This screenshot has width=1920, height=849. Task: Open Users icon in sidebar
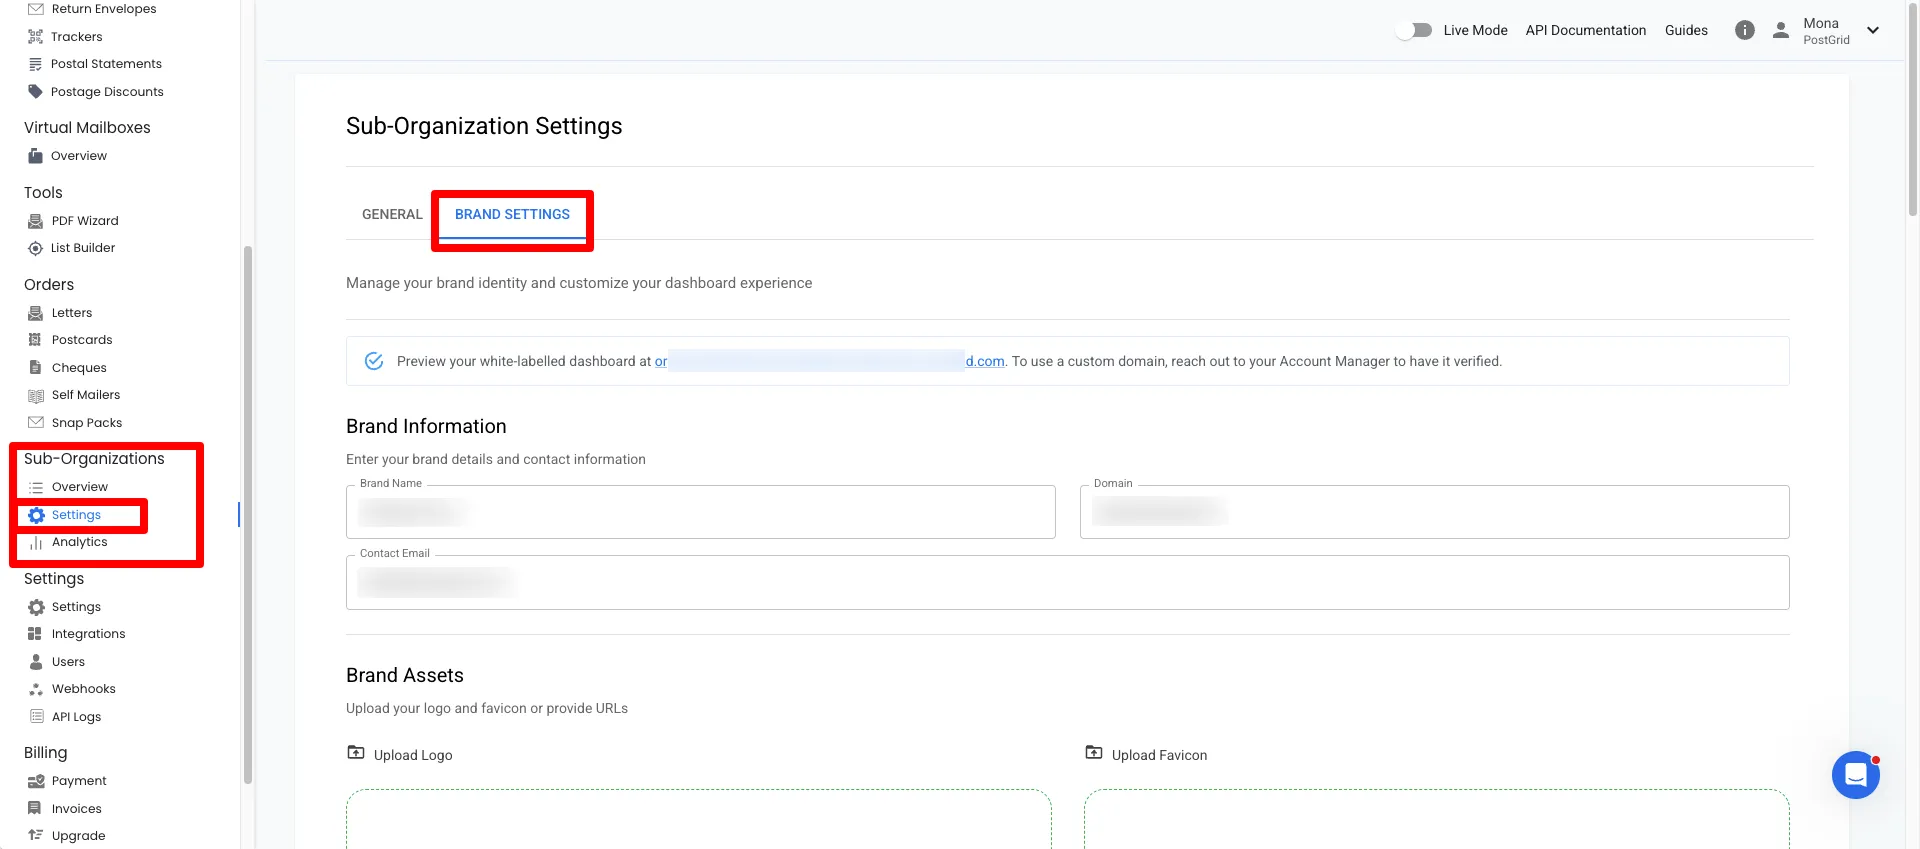[36, 662]
